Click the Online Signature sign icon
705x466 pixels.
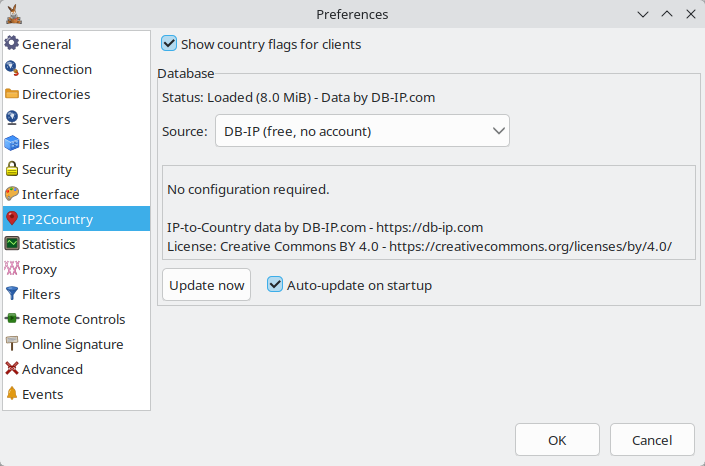[12, 344]
